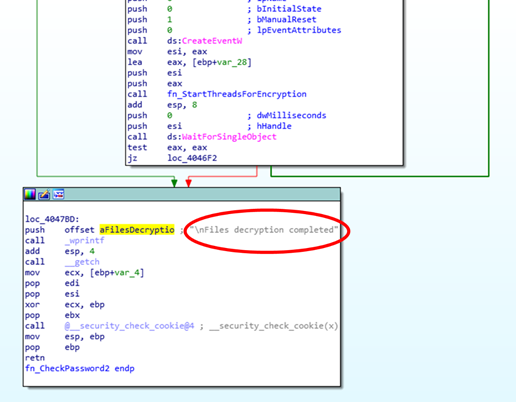Click the WaitForSingleObject import name
Image resolution: width=516 pixels, height=402 pixels.
tap(229, 137)
